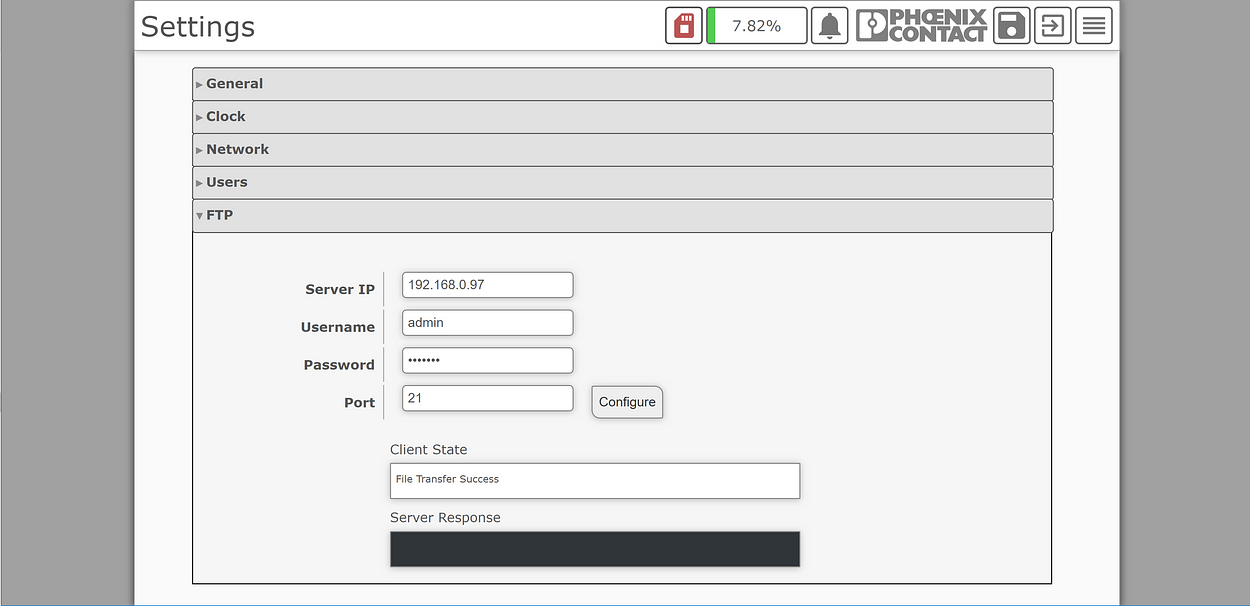
Task: Click the Client State heading
Action: tap(429, 450)
